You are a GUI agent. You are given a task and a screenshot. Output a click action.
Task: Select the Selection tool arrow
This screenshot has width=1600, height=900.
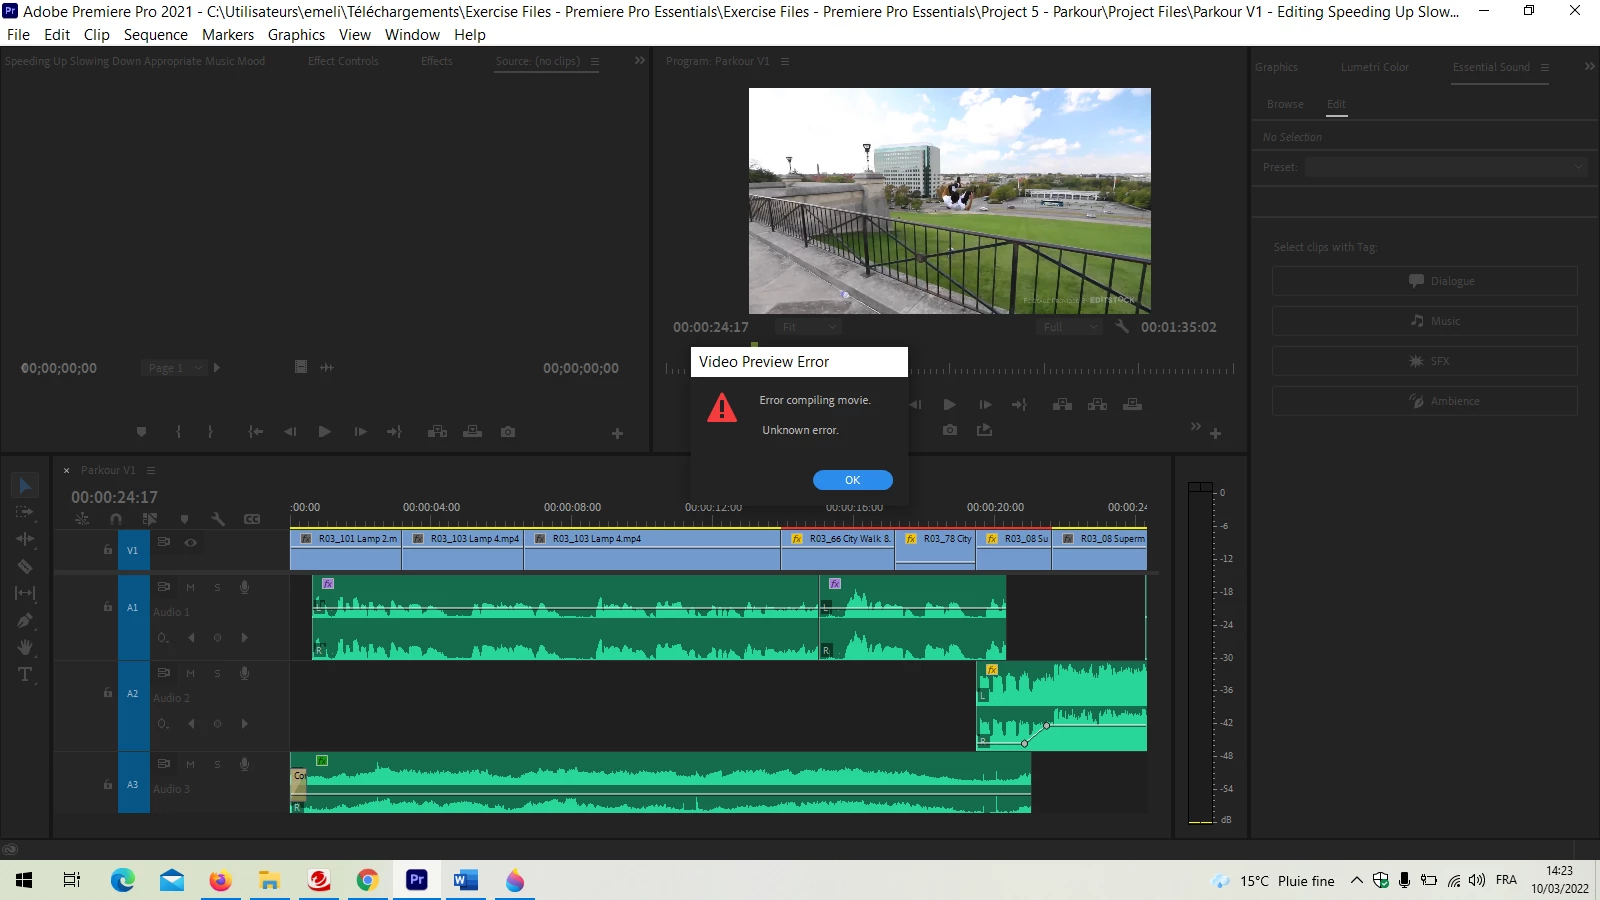click(25, 485)
